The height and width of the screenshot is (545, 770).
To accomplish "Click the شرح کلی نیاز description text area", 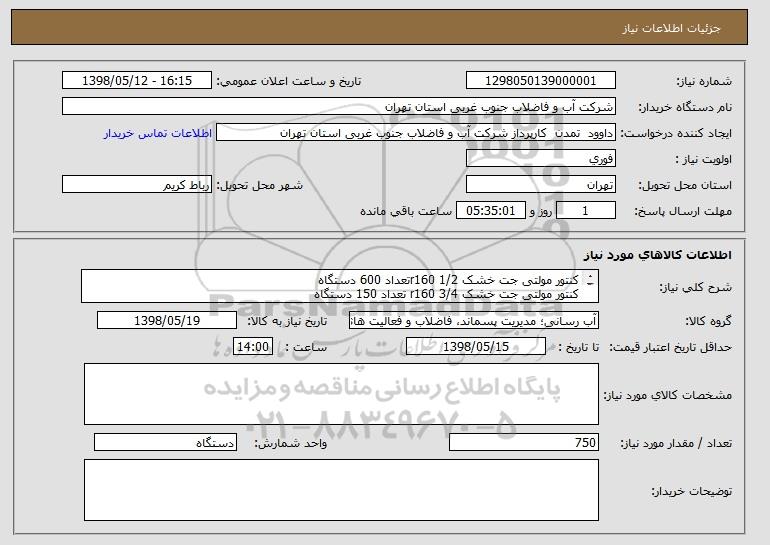I will (x=340, y=286).
